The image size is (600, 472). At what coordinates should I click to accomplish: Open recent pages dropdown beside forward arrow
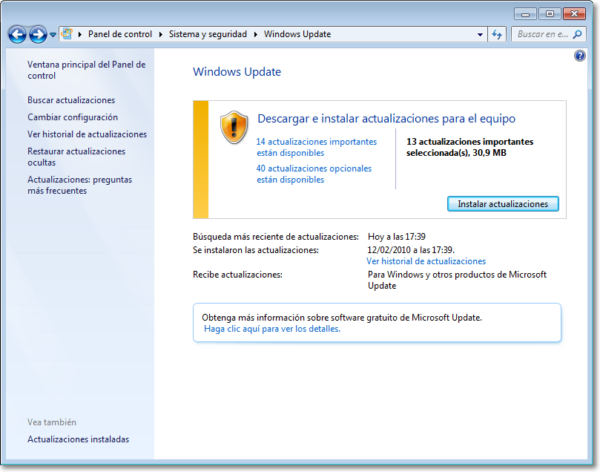[x=53, y=35]
